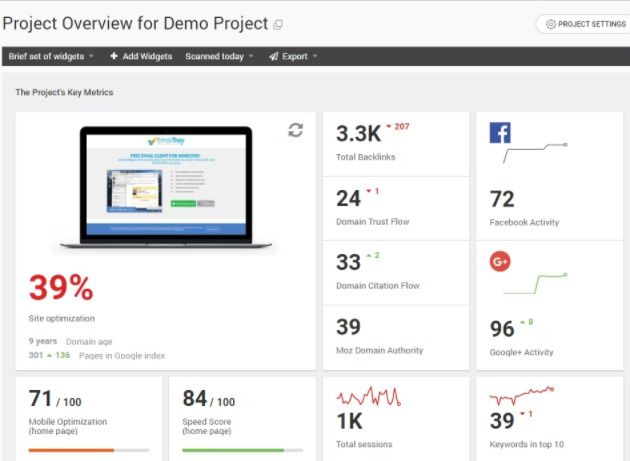Click the Total sessions label
The height and width of the screenshot is (461, 630).
tap(364, 444)
